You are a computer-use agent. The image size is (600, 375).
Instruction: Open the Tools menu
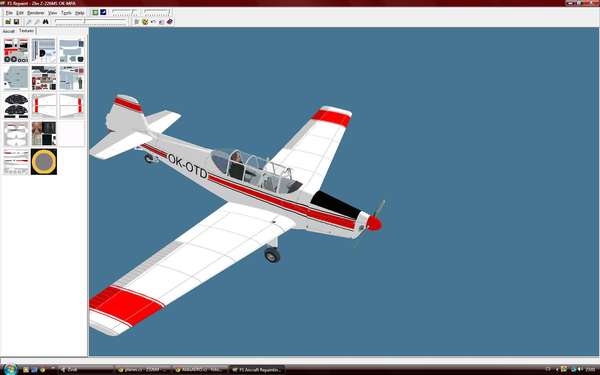[x=66, y=13]
